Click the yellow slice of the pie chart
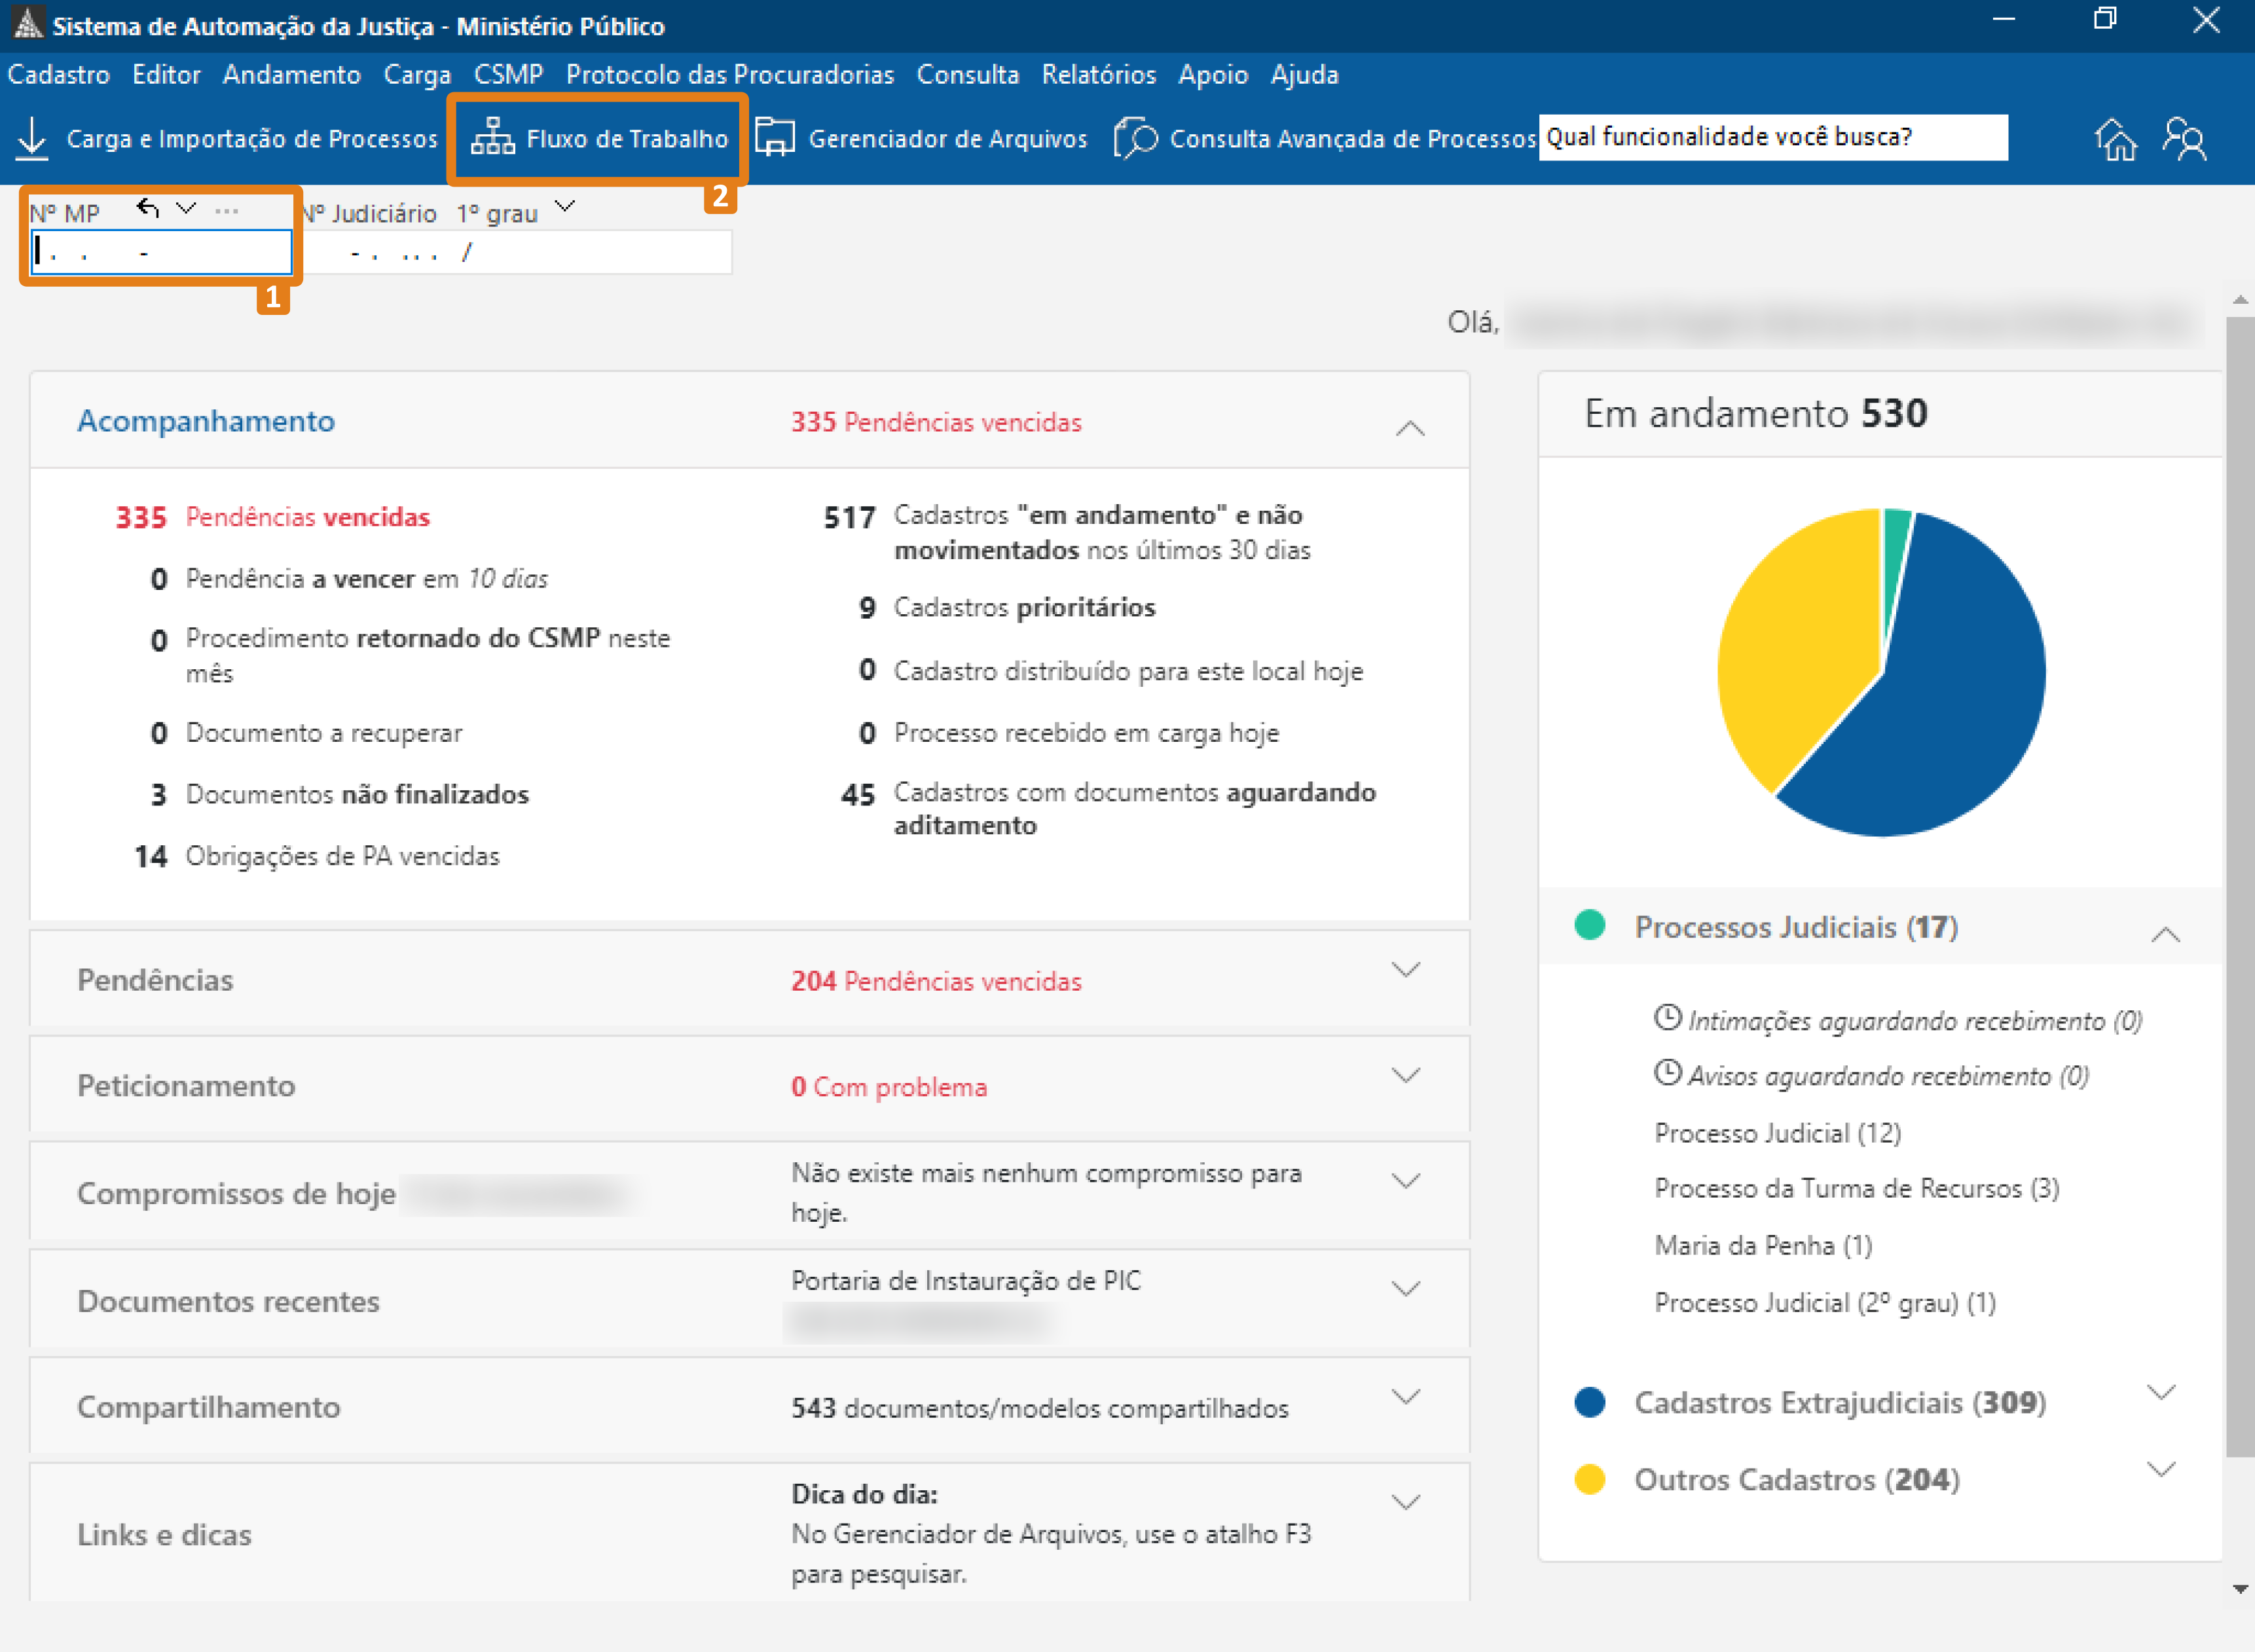This screenshot has height=1652, width=2255. click(x=1790, y=650)
